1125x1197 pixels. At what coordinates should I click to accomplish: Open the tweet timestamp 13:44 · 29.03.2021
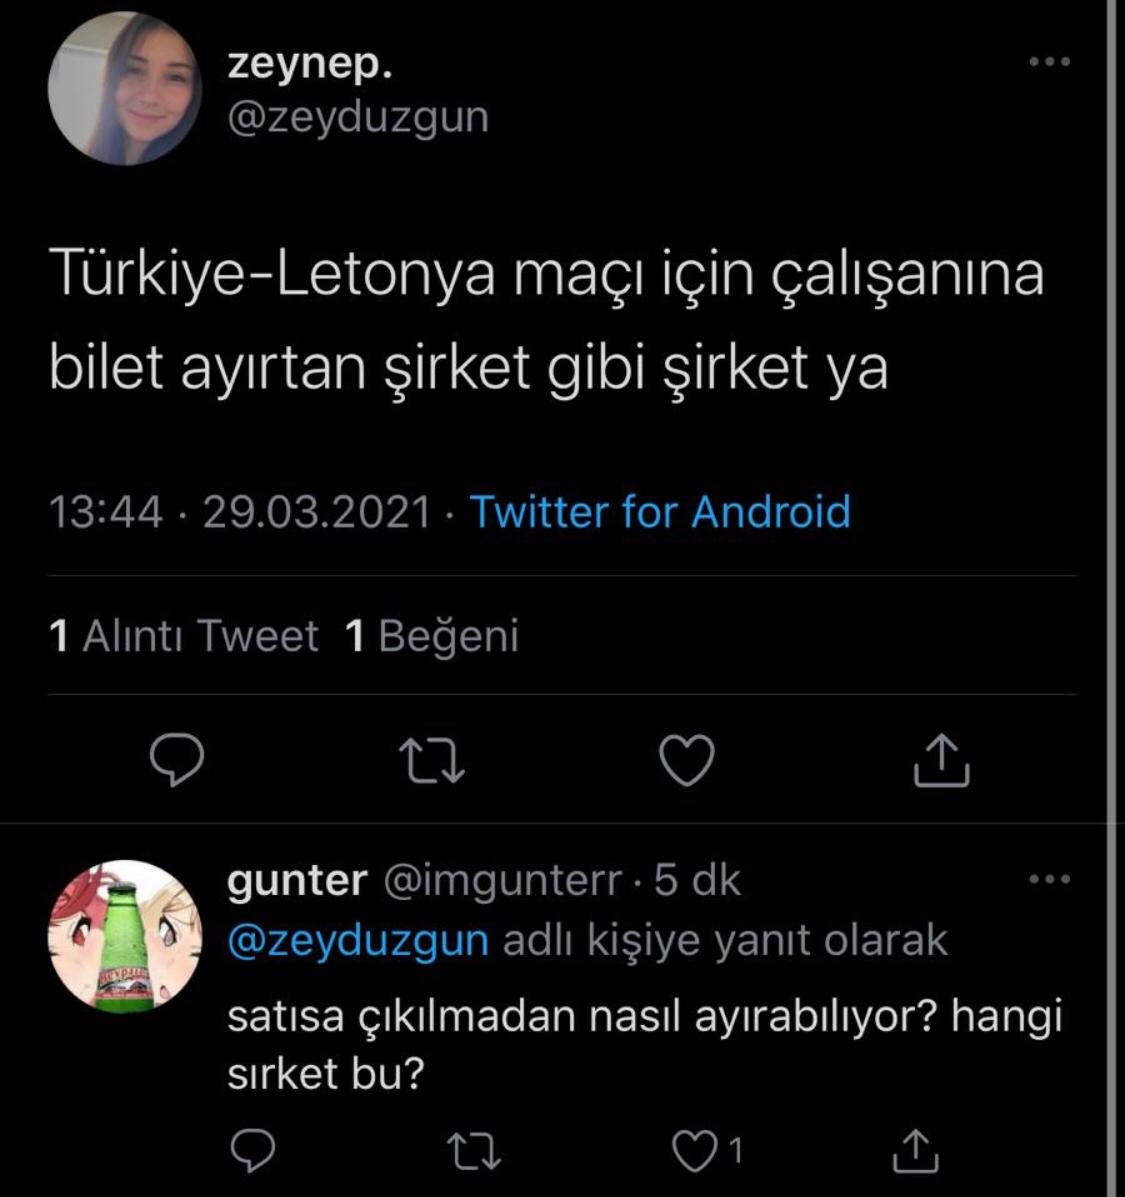coord(240,512)
